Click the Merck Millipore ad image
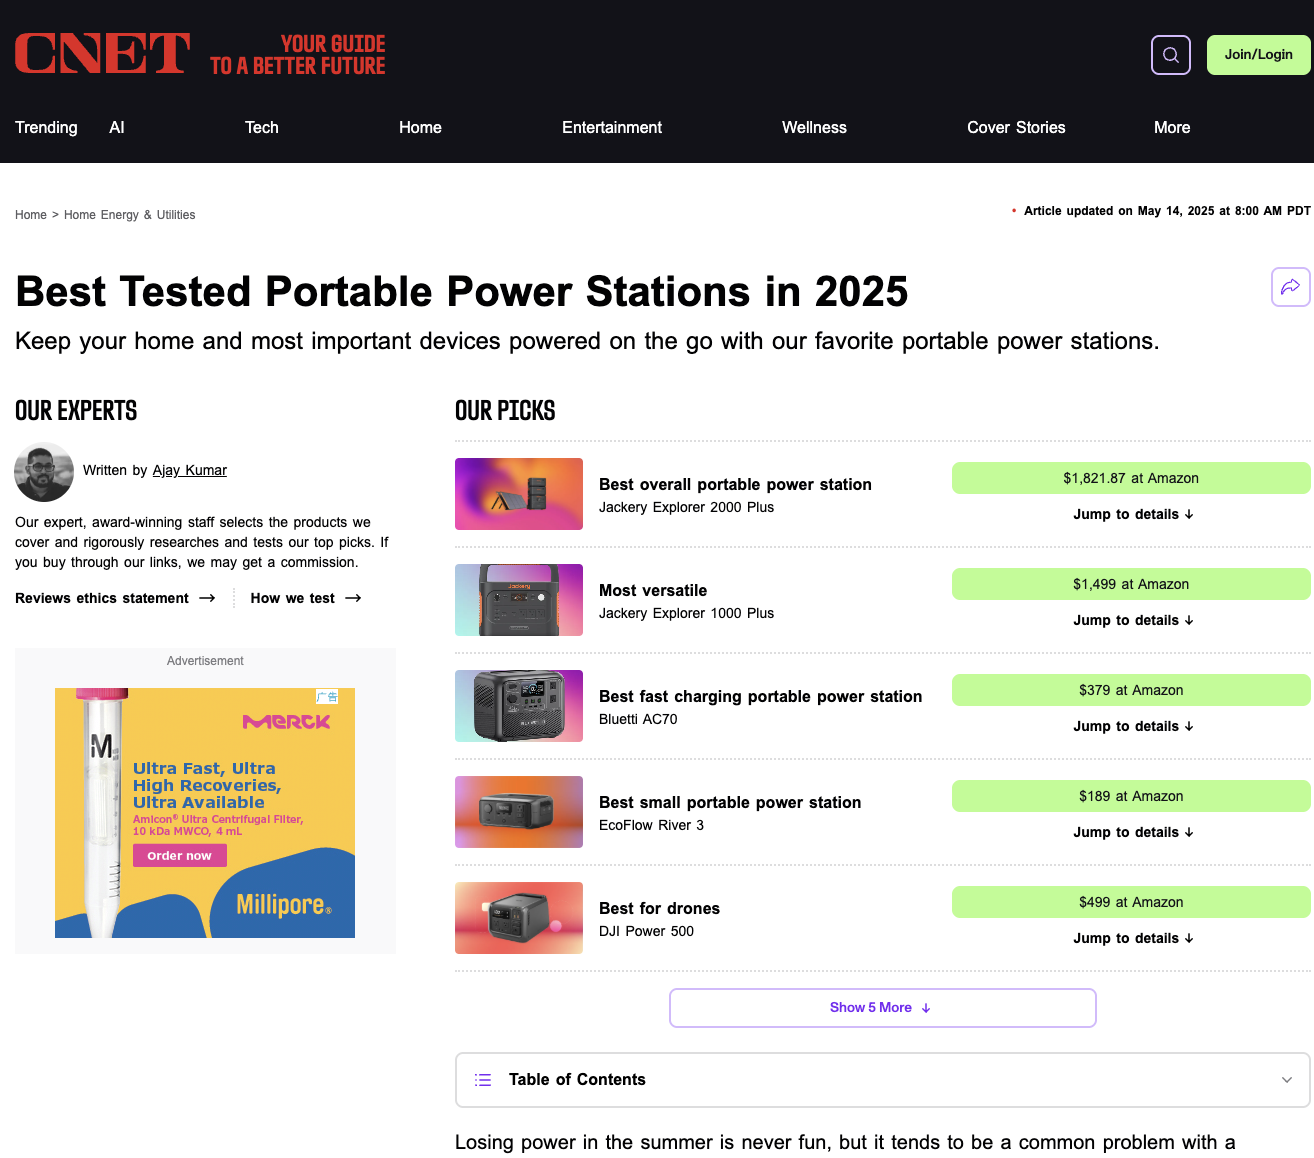This screenshot has height=1158, width=1314. click(x=205, y=813)
